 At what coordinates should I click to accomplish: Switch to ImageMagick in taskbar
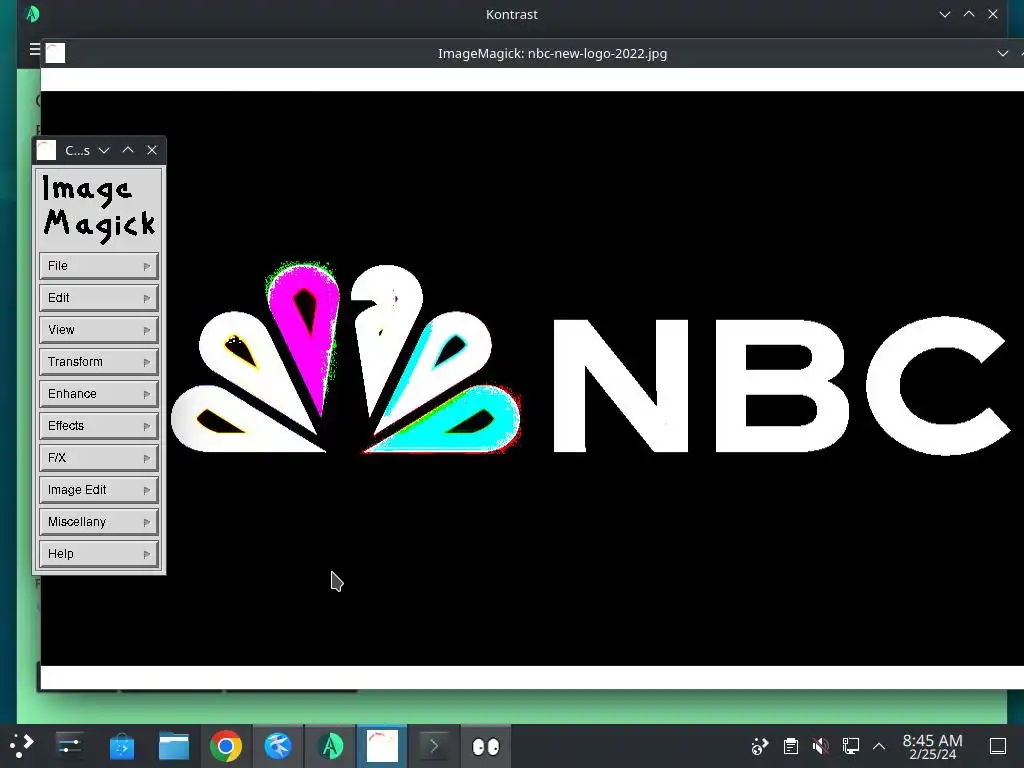(382, 746)
